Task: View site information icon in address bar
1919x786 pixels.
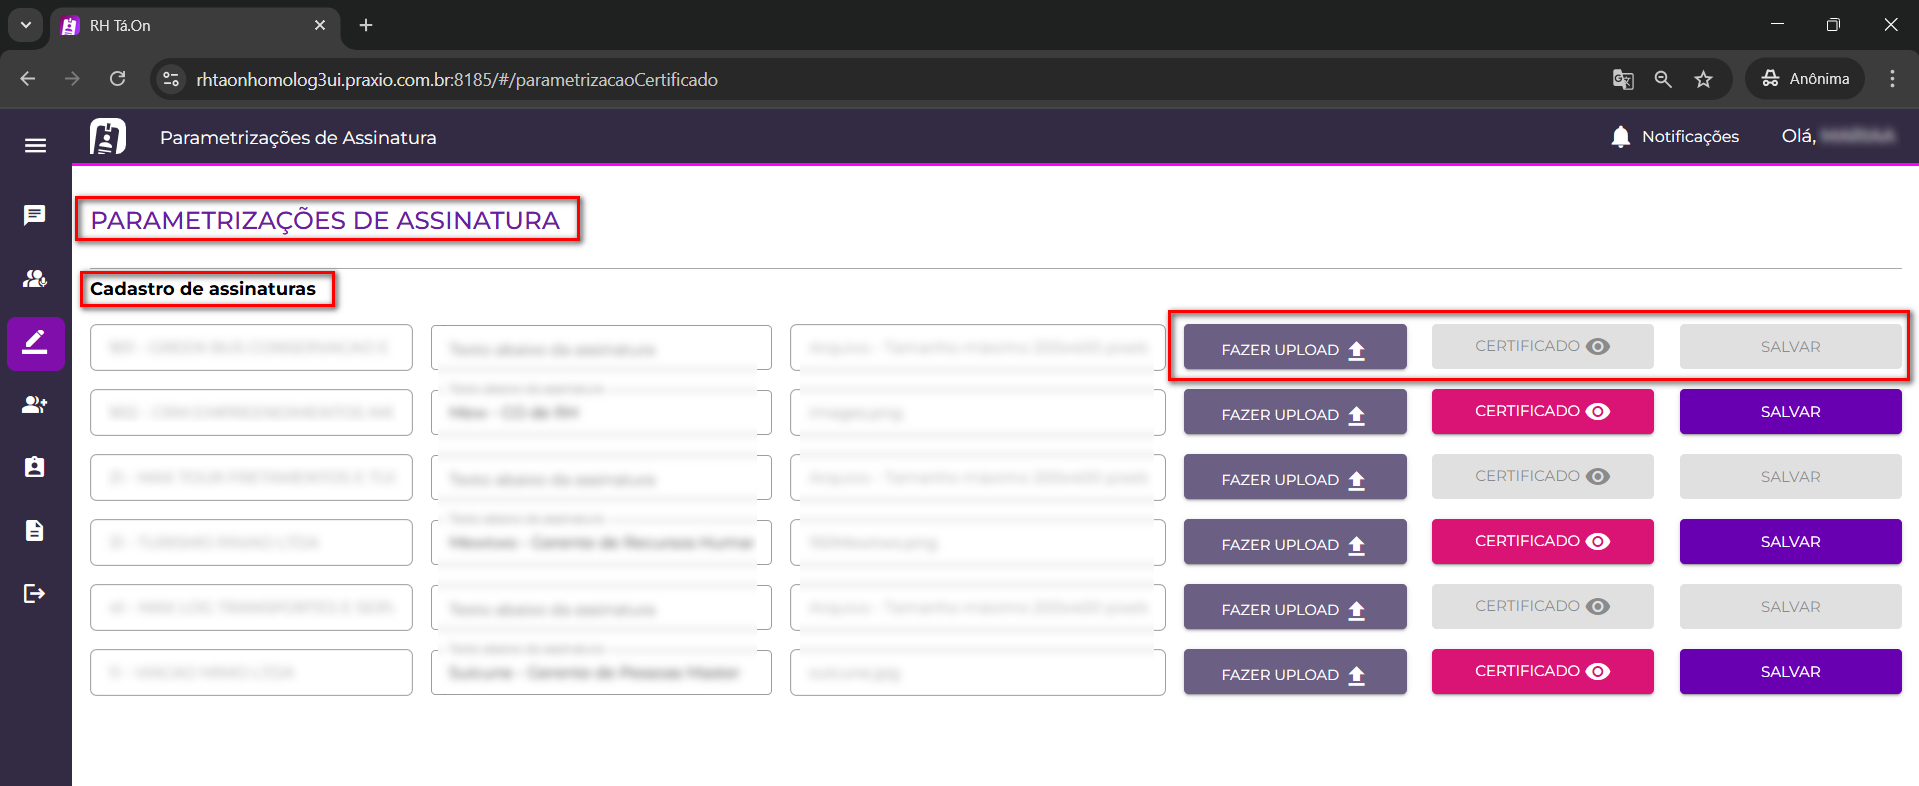Action: coord(171,79)
